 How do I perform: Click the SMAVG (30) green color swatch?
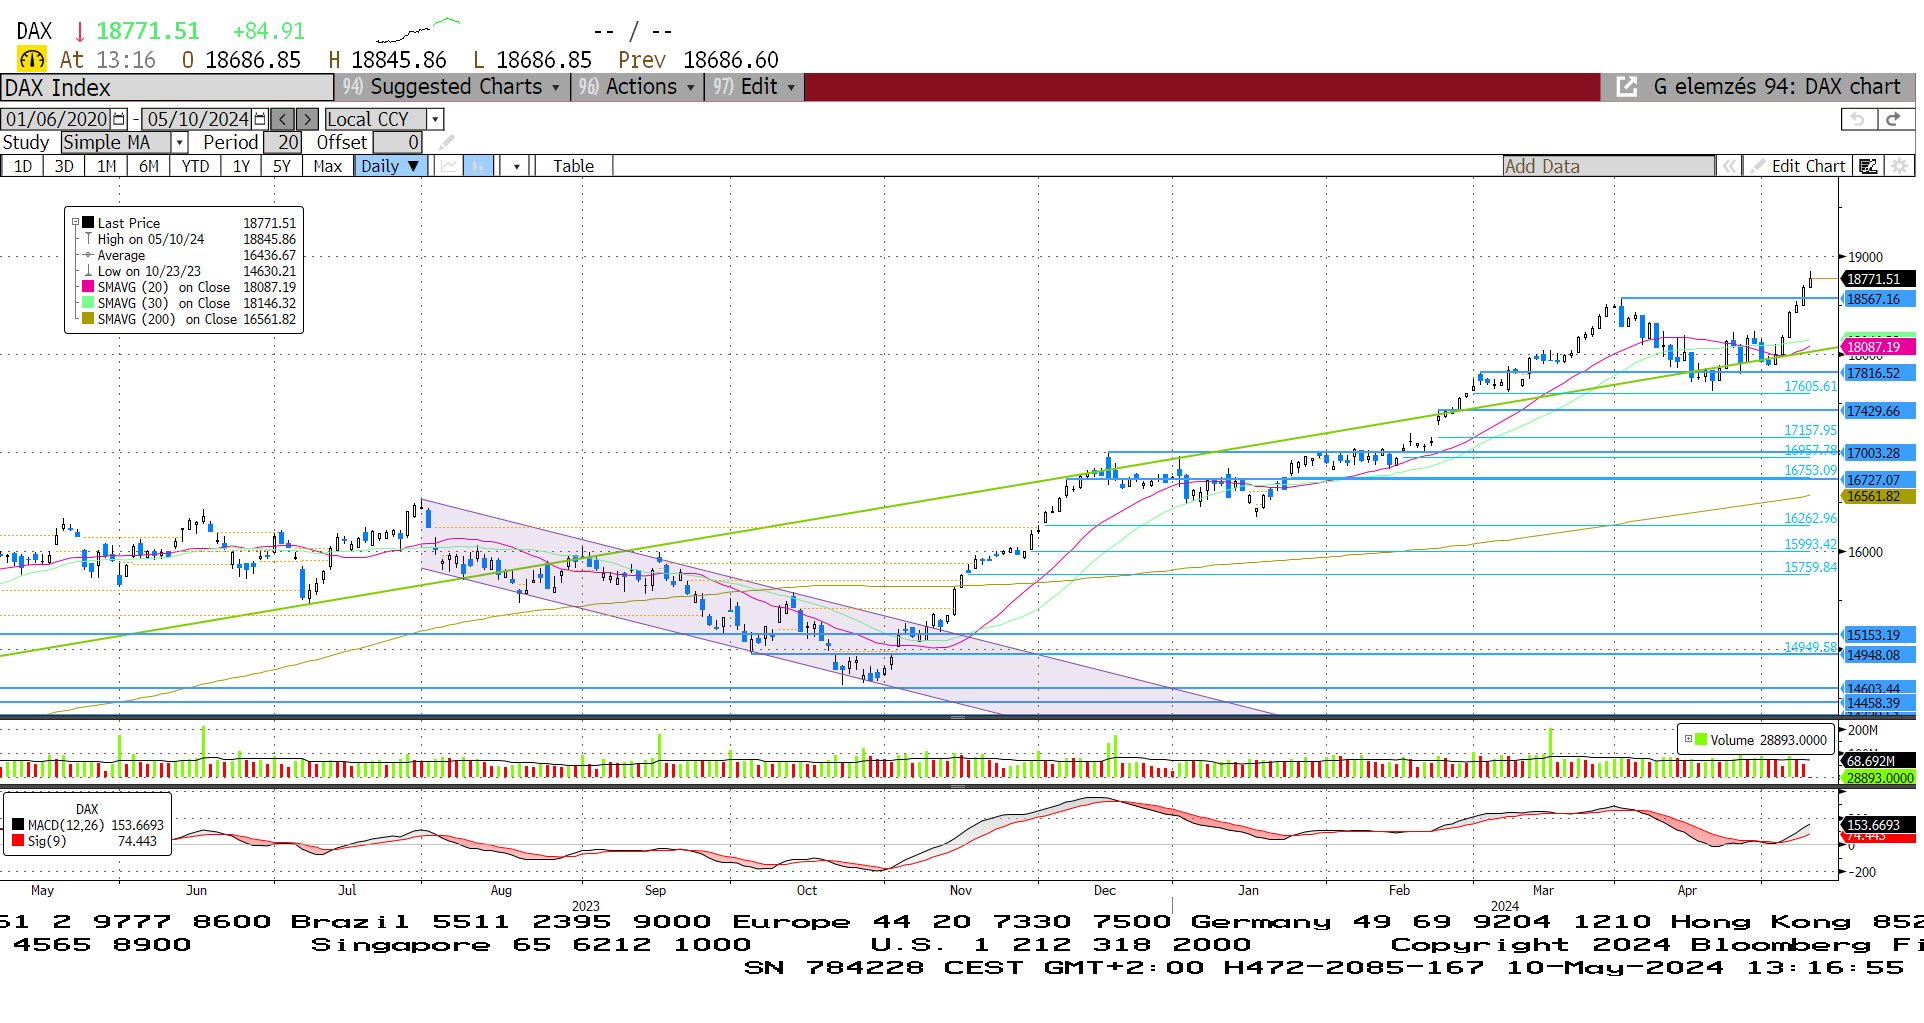point(88,303)
